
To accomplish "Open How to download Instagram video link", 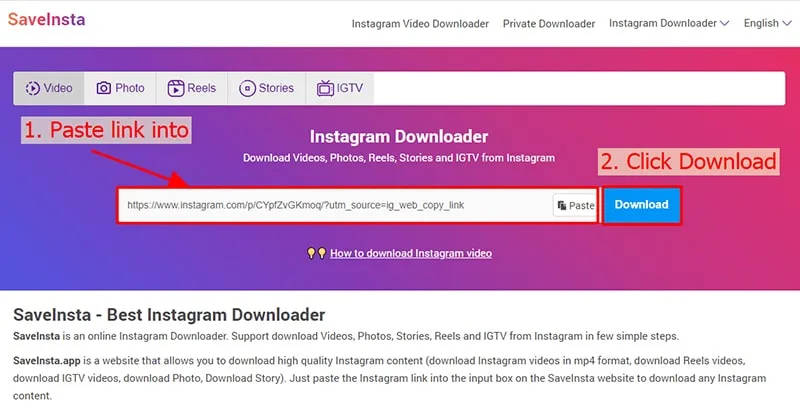I will (411, 253).
